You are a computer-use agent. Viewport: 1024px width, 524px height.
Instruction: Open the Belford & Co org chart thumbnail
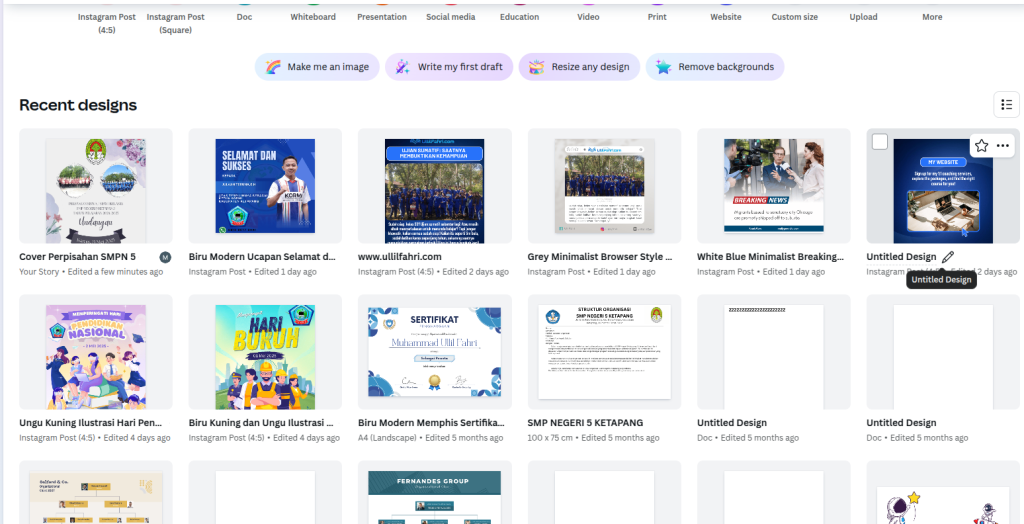tap(95, 492)
